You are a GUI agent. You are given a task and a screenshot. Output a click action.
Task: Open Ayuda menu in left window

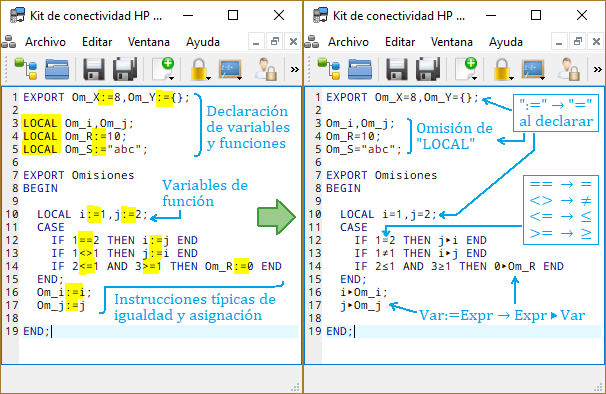click(203, 42)
